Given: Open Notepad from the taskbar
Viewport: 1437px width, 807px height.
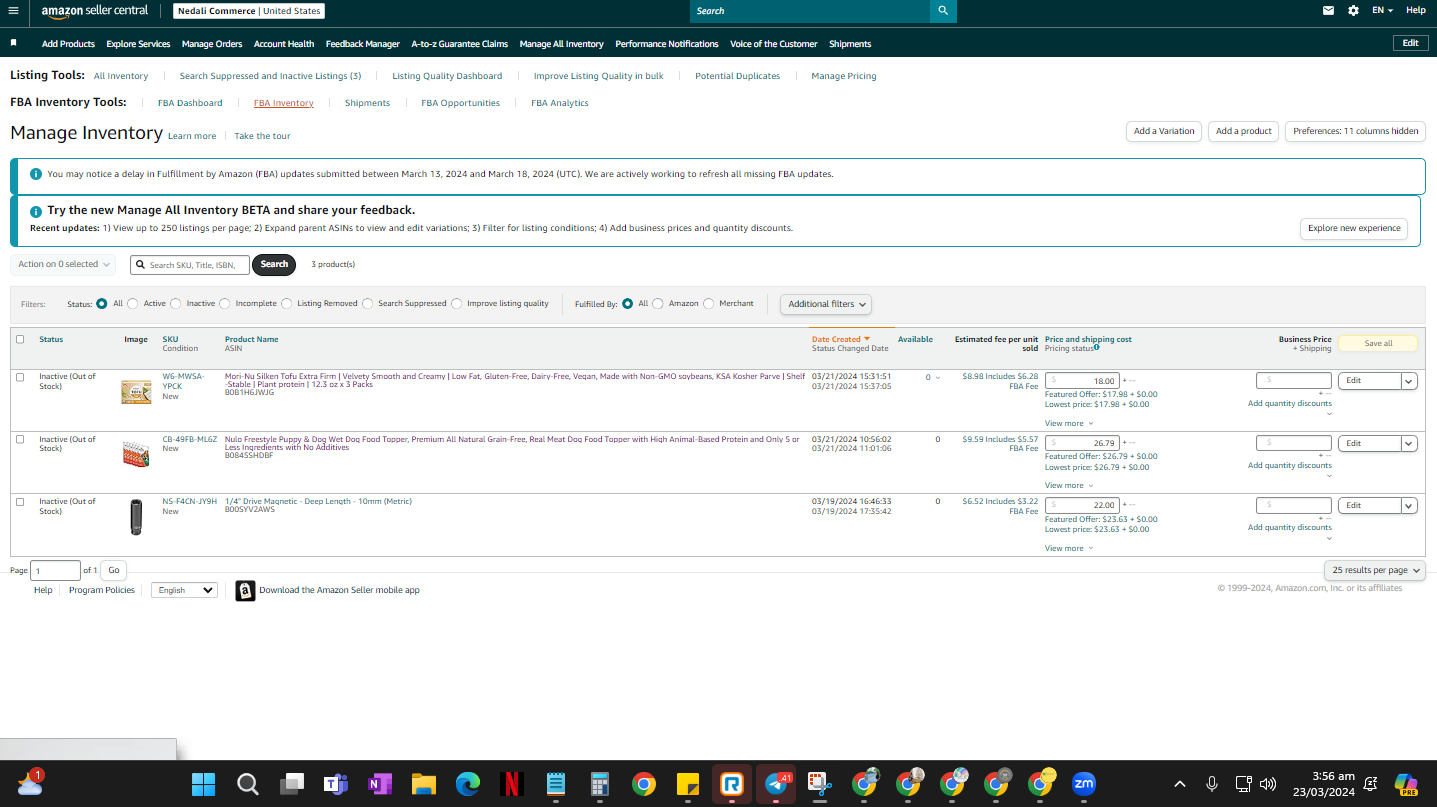Looking at the screenshot, I should click(556, 784).
